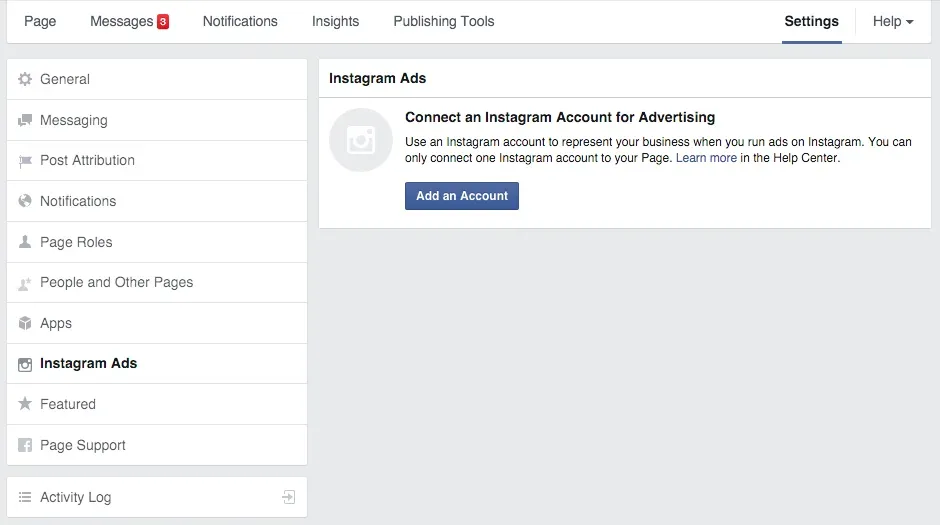940x525 pixels.
Task: Click the Featured star icon
Action: (25, 404)
